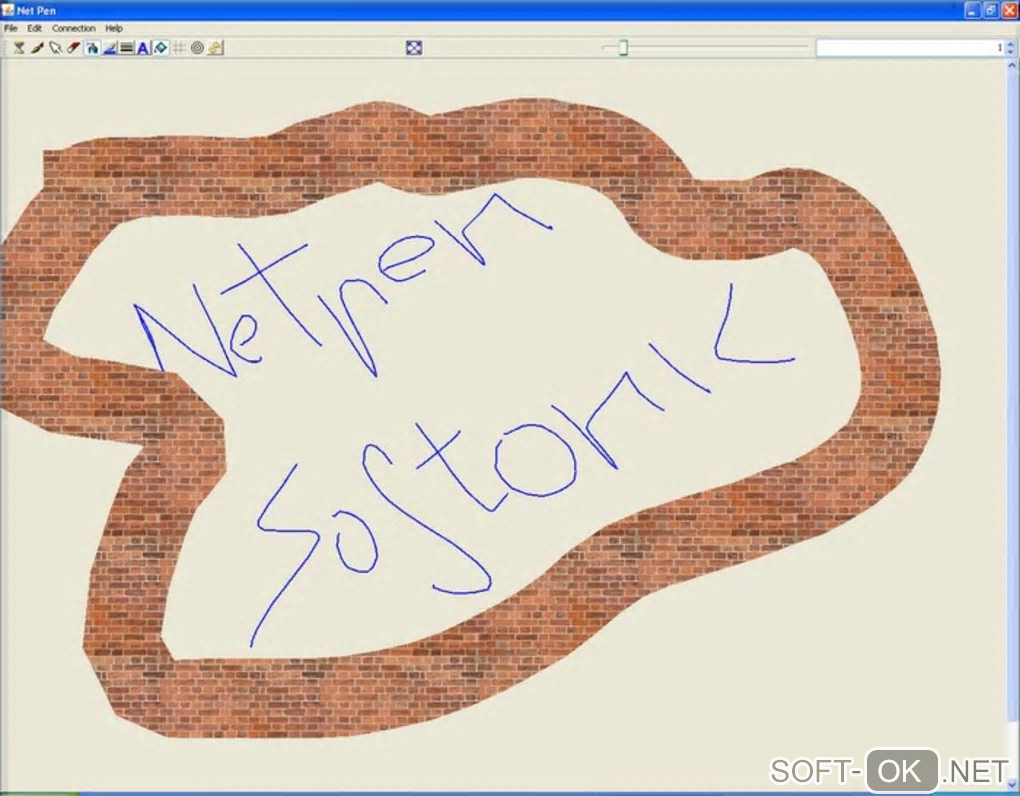Screen dimensions: 1020x796
Task: Click the blue checkered fullscreen icon
Action: [414, 47]
